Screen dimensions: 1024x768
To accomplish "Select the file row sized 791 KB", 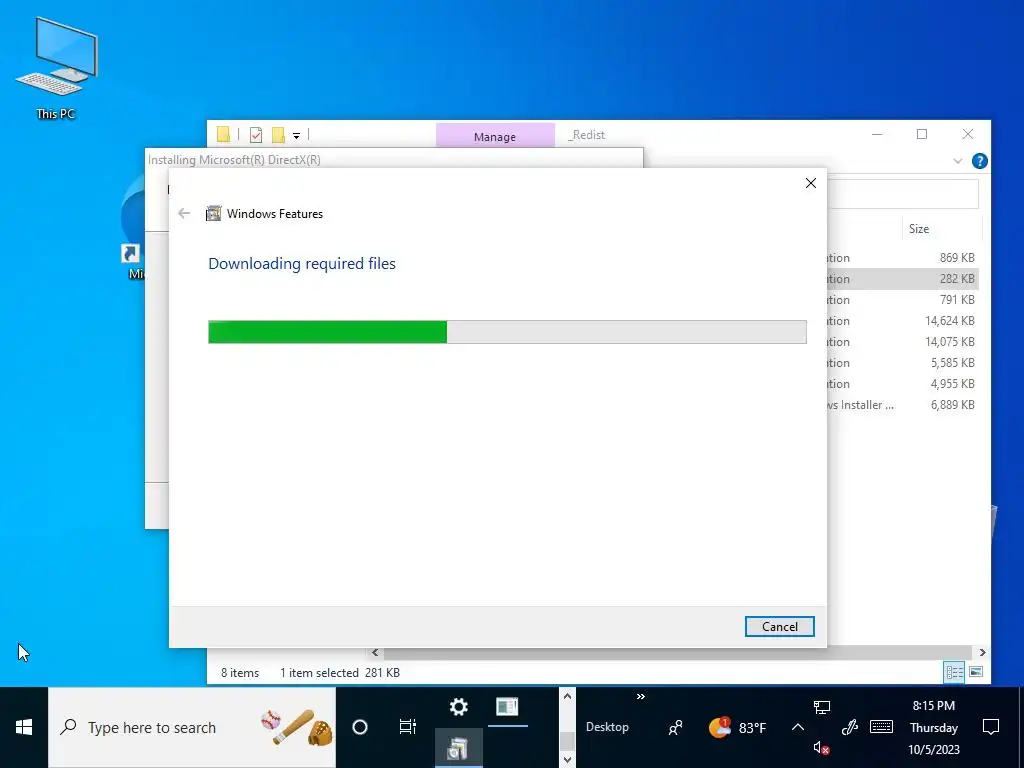I will tap(903, 300).
